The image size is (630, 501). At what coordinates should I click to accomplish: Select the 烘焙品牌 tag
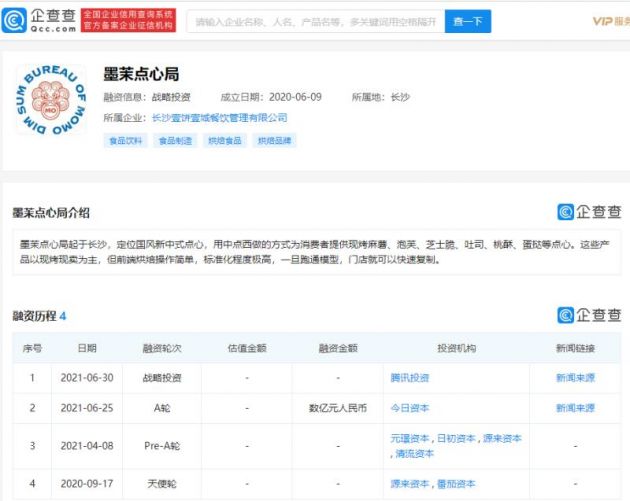(274, 141)
